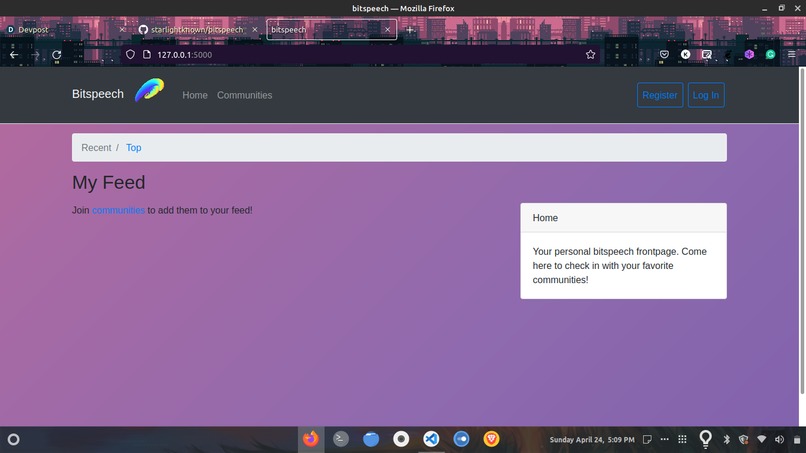Image resolution: width=806 pixels, height=453 pixels.
Task: Close the starlightknown GitHub tab
Action: point(254,30)
